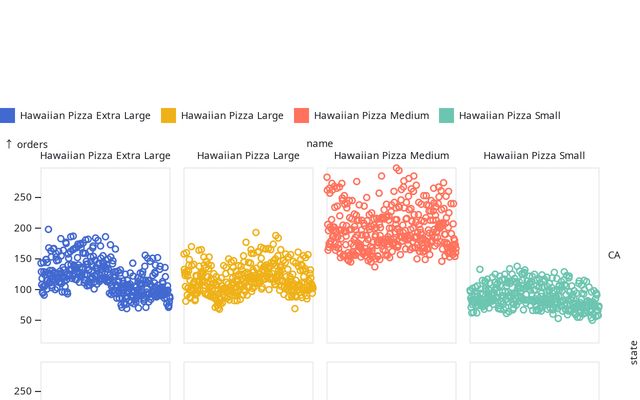Screen dimensions: 640x400
Task: Click the Hawaiian Pizza Medium facet title
Action: tap(391, 156)
